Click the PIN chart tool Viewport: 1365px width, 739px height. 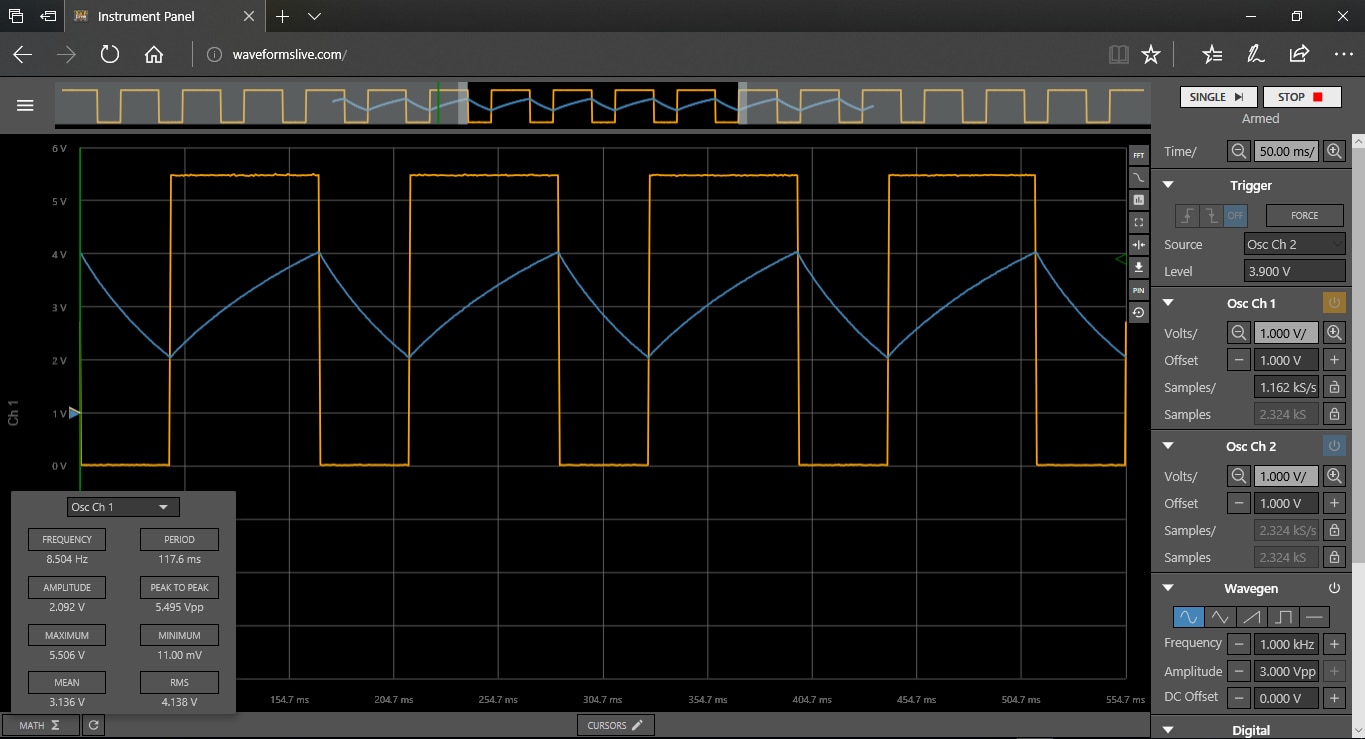pos(1139,290)
